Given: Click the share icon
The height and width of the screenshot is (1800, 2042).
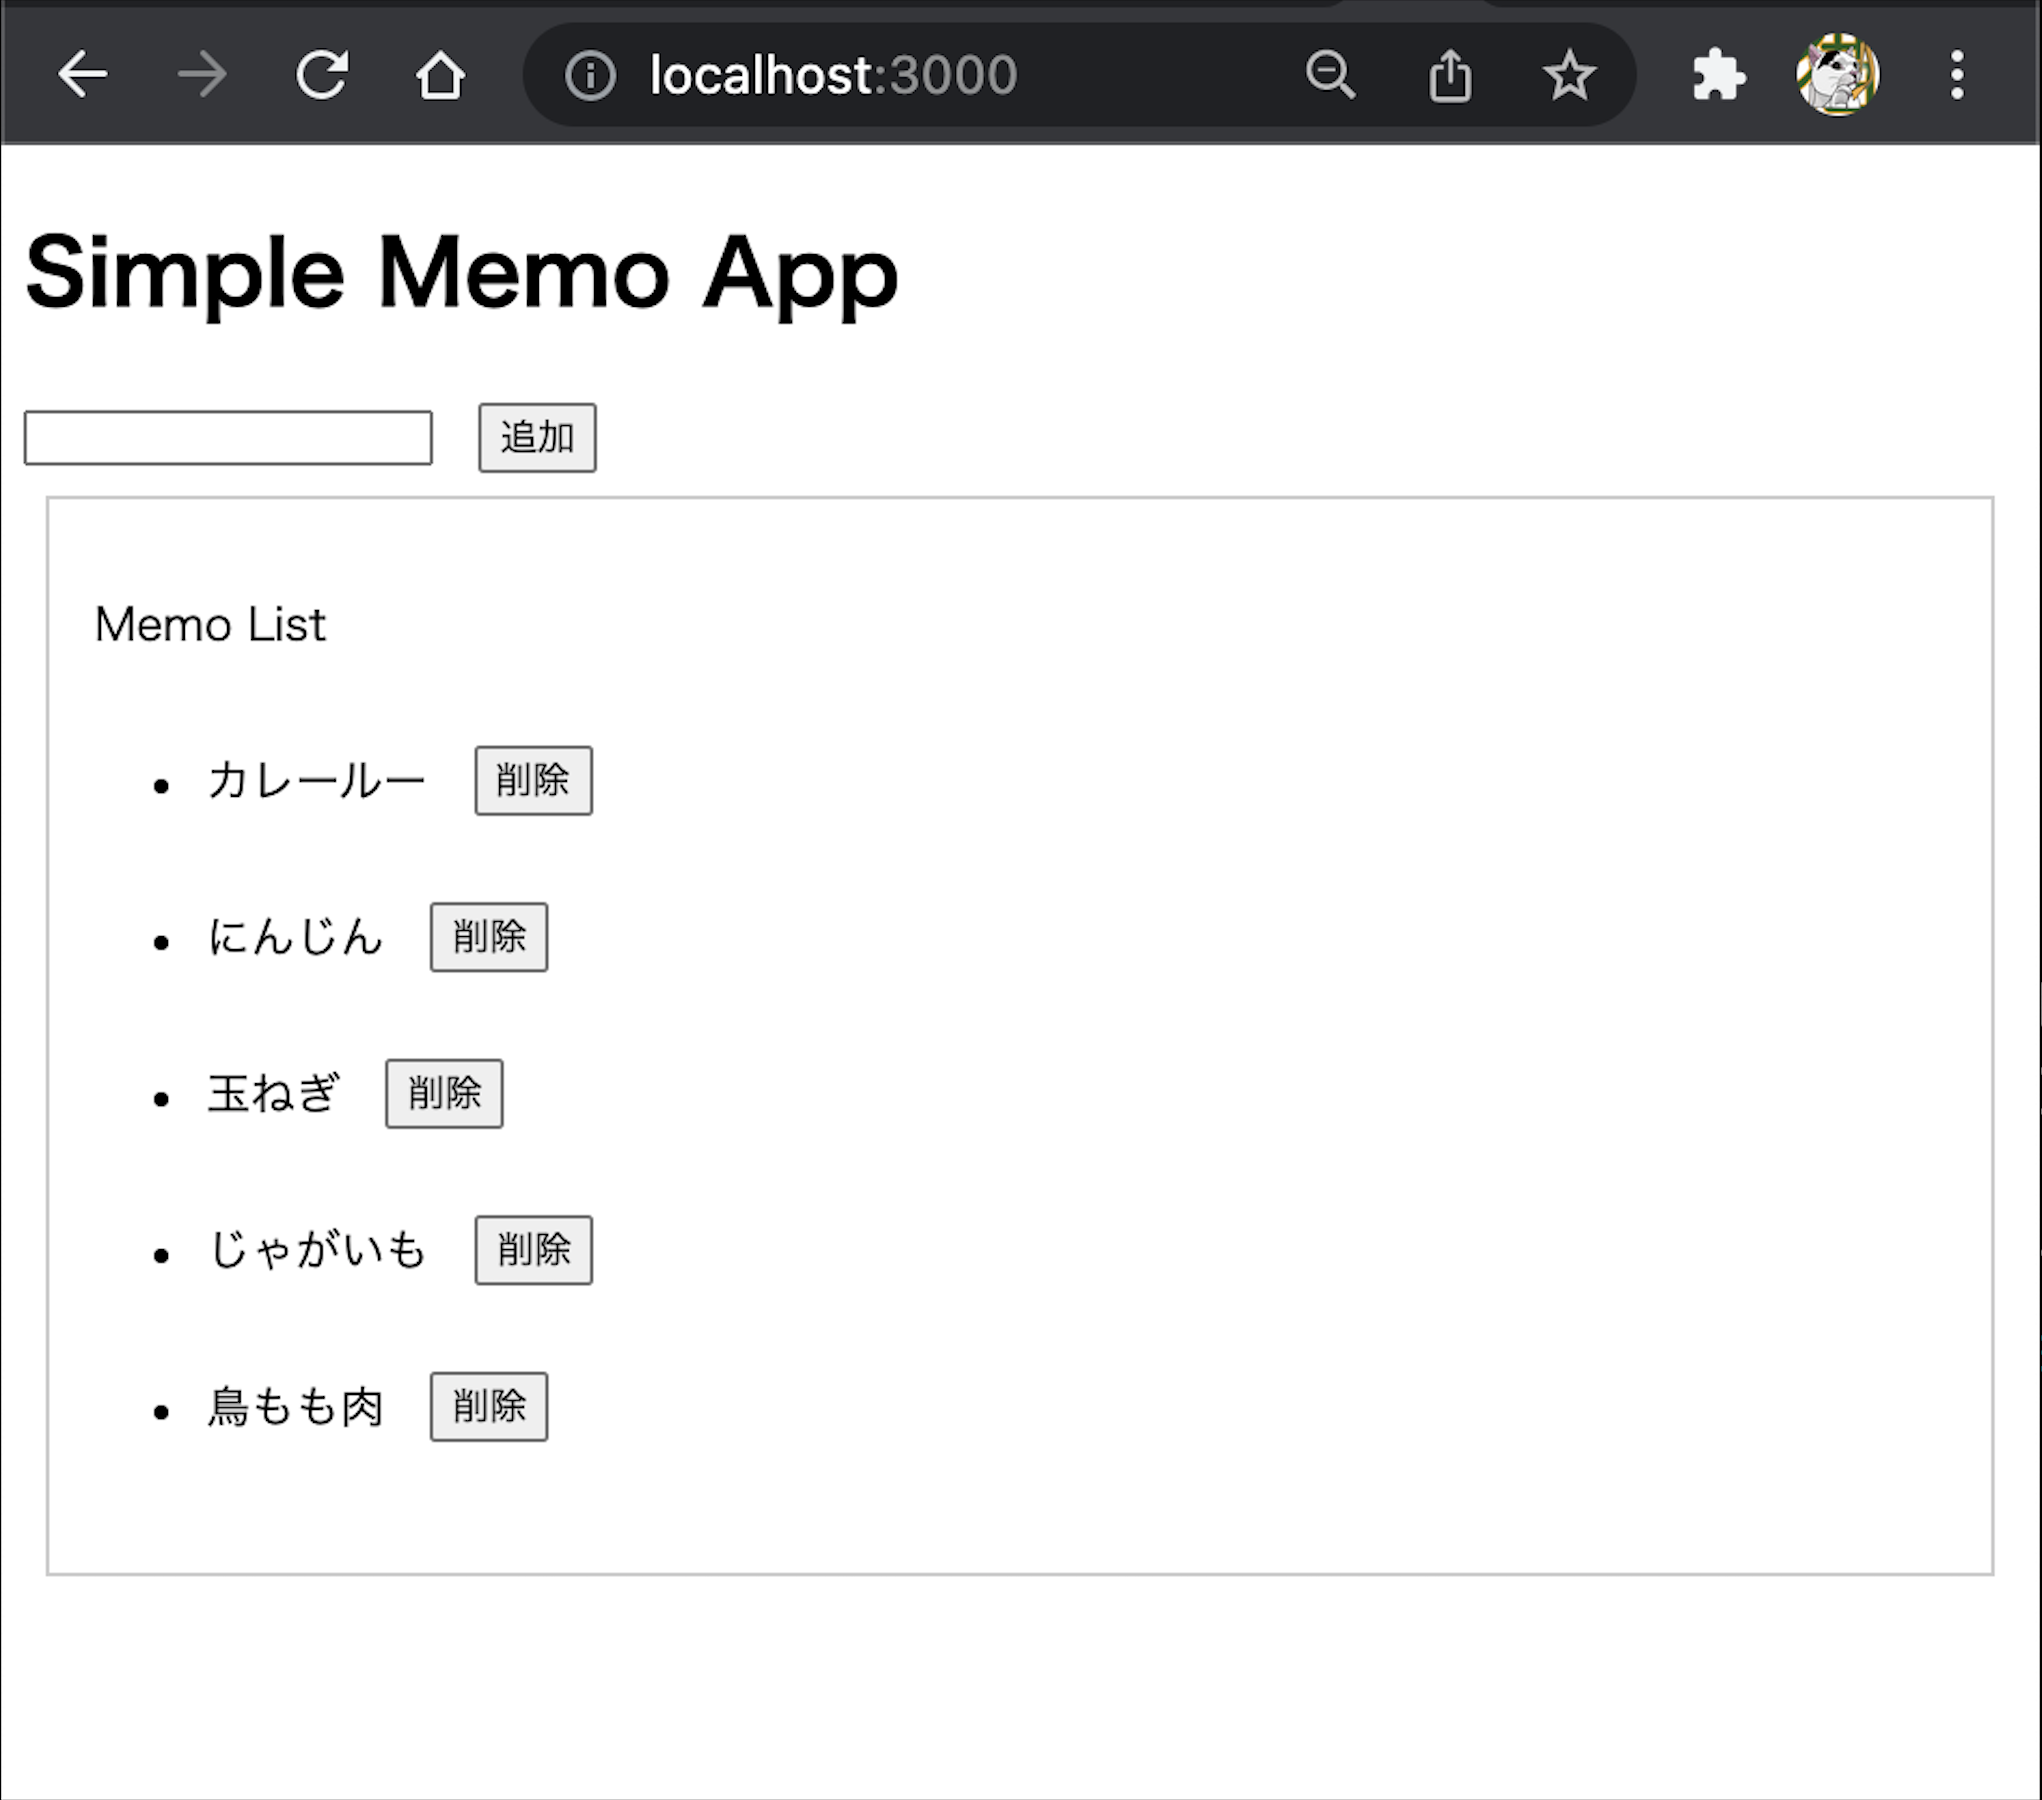Looking at the screenshot, I should click(x=1450, y=74).
